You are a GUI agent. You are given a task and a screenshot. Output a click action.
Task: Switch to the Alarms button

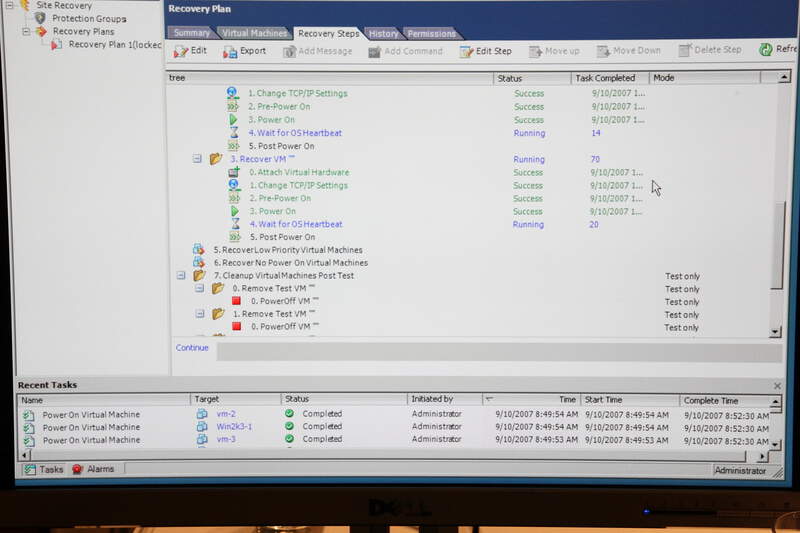click(x=93, y=469)
